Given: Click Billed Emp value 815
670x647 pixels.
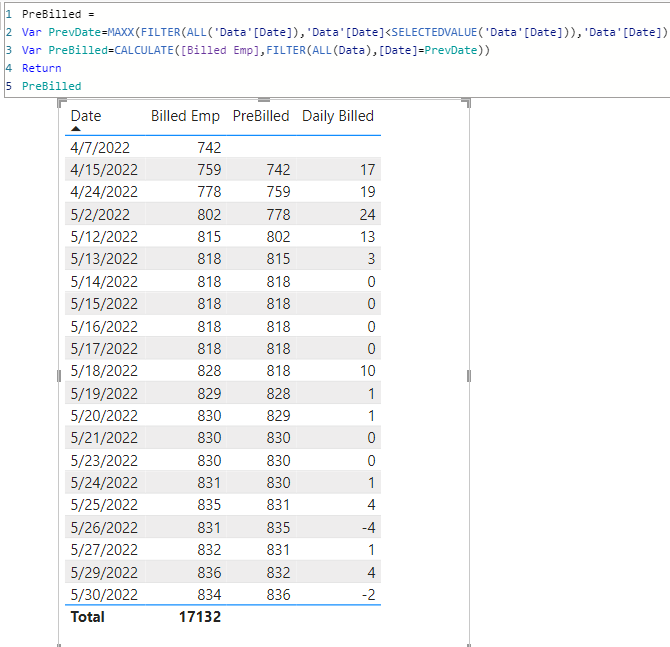Looking at the screenshot, I should [209, 237].
